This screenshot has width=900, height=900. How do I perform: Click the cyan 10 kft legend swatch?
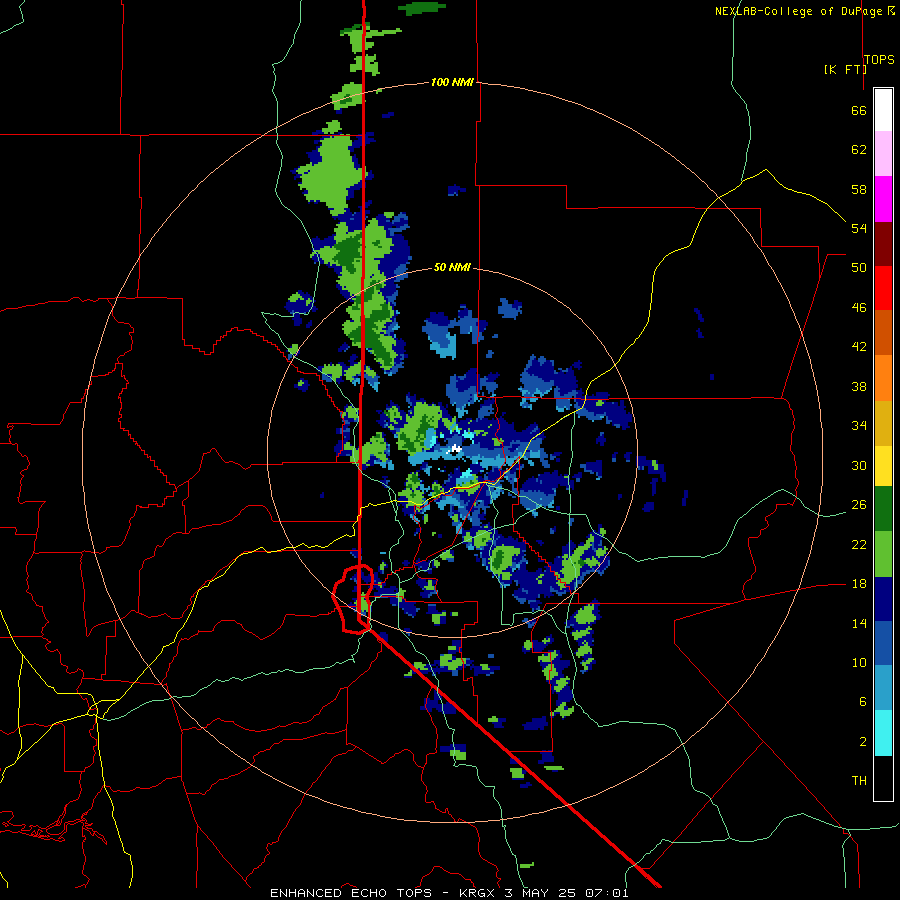pyautogui.click(x=883, y=733)
